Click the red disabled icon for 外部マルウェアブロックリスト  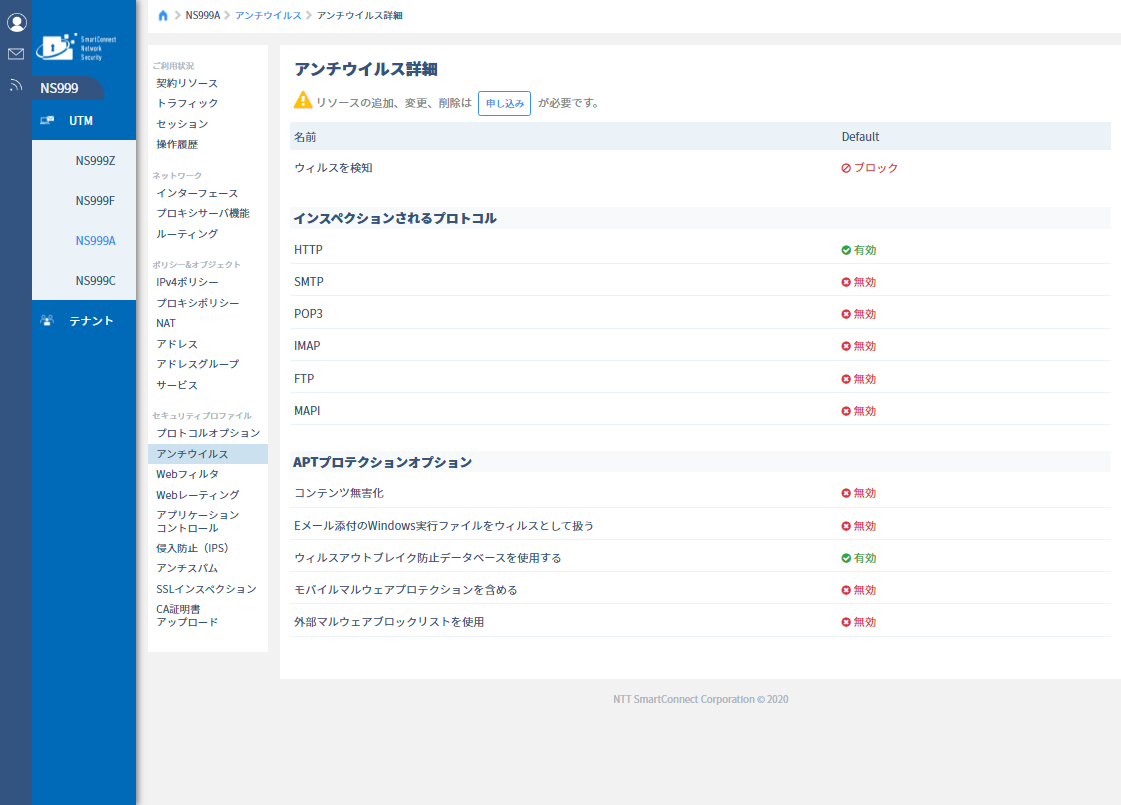coord(846,623)
